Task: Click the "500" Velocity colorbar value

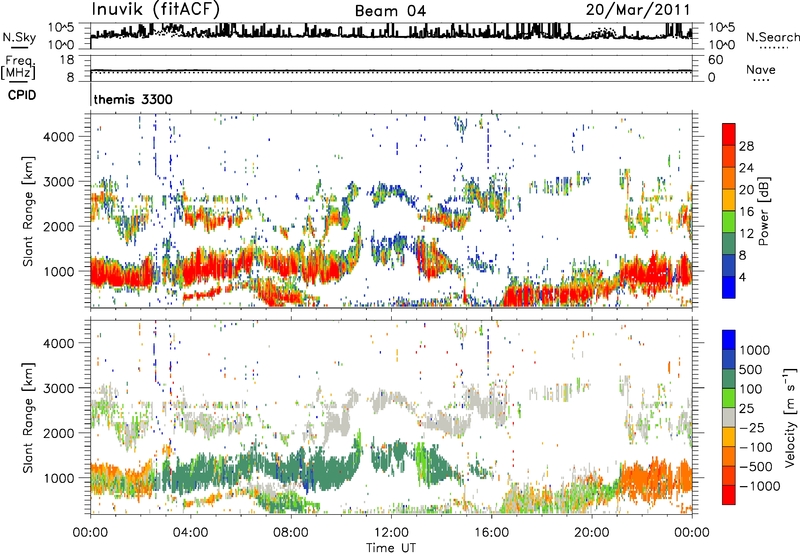Action: 751,369
